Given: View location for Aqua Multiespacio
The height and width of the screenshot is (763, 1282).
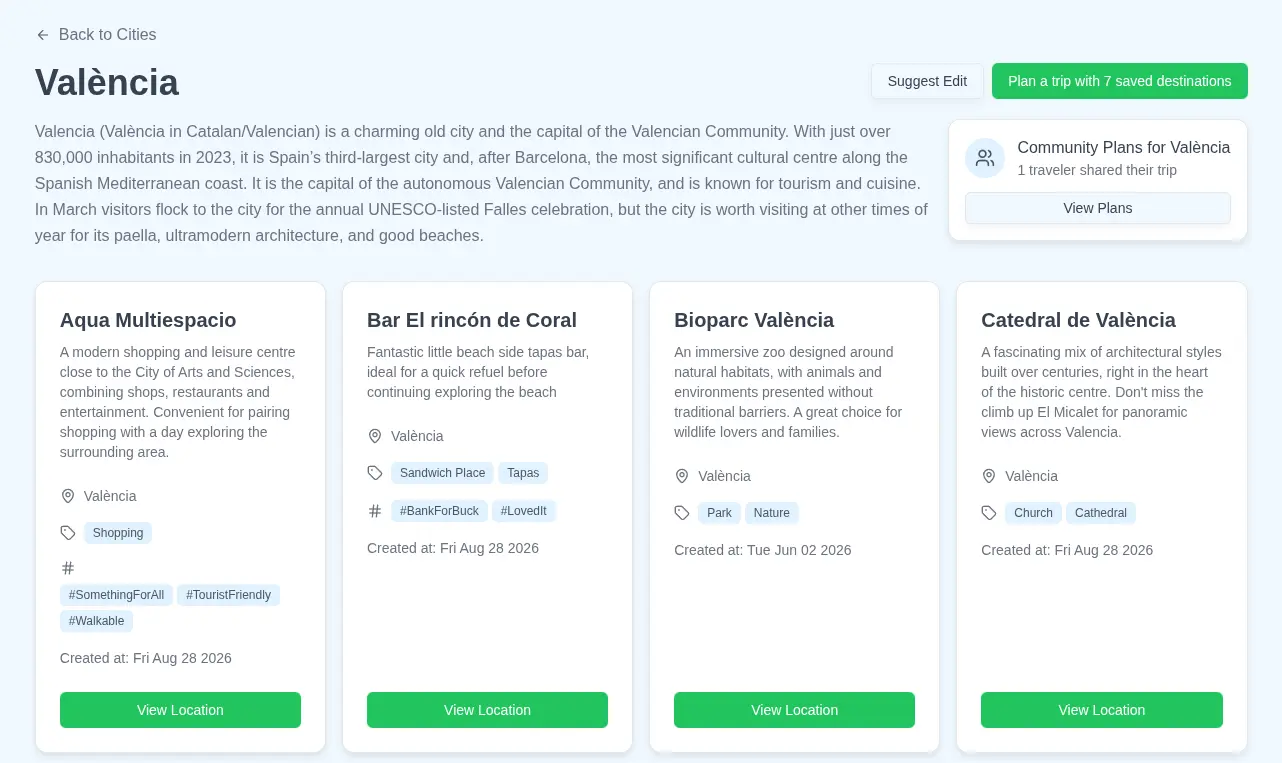Looking at the screenshot, I should coord(180,710).
